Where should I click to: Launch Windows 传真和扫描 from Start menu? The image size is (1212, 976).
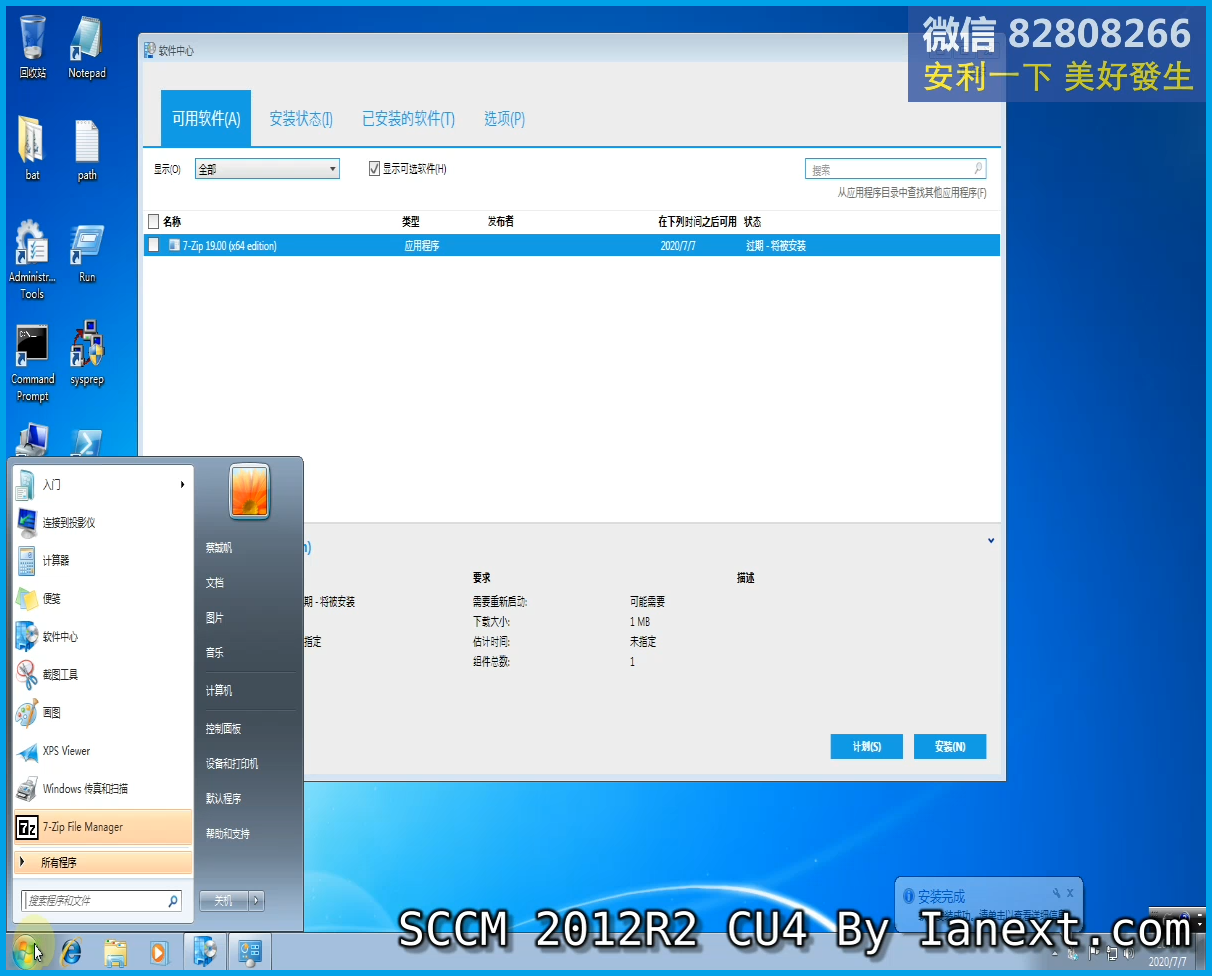(x=102, y=788)
